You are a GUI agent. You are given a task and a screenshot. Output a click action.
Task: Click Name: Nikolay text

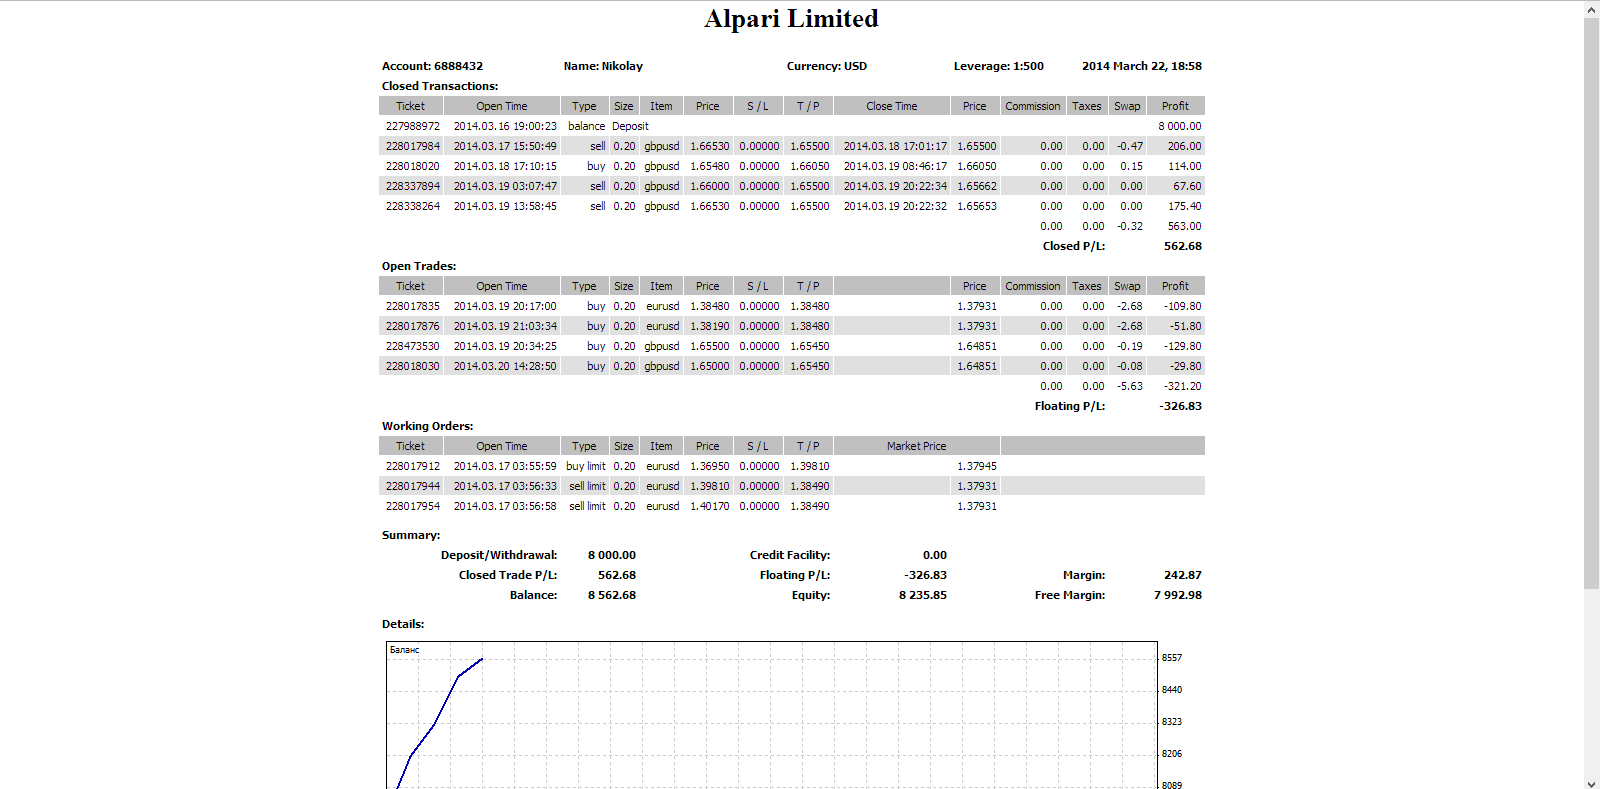coord(603,66)
